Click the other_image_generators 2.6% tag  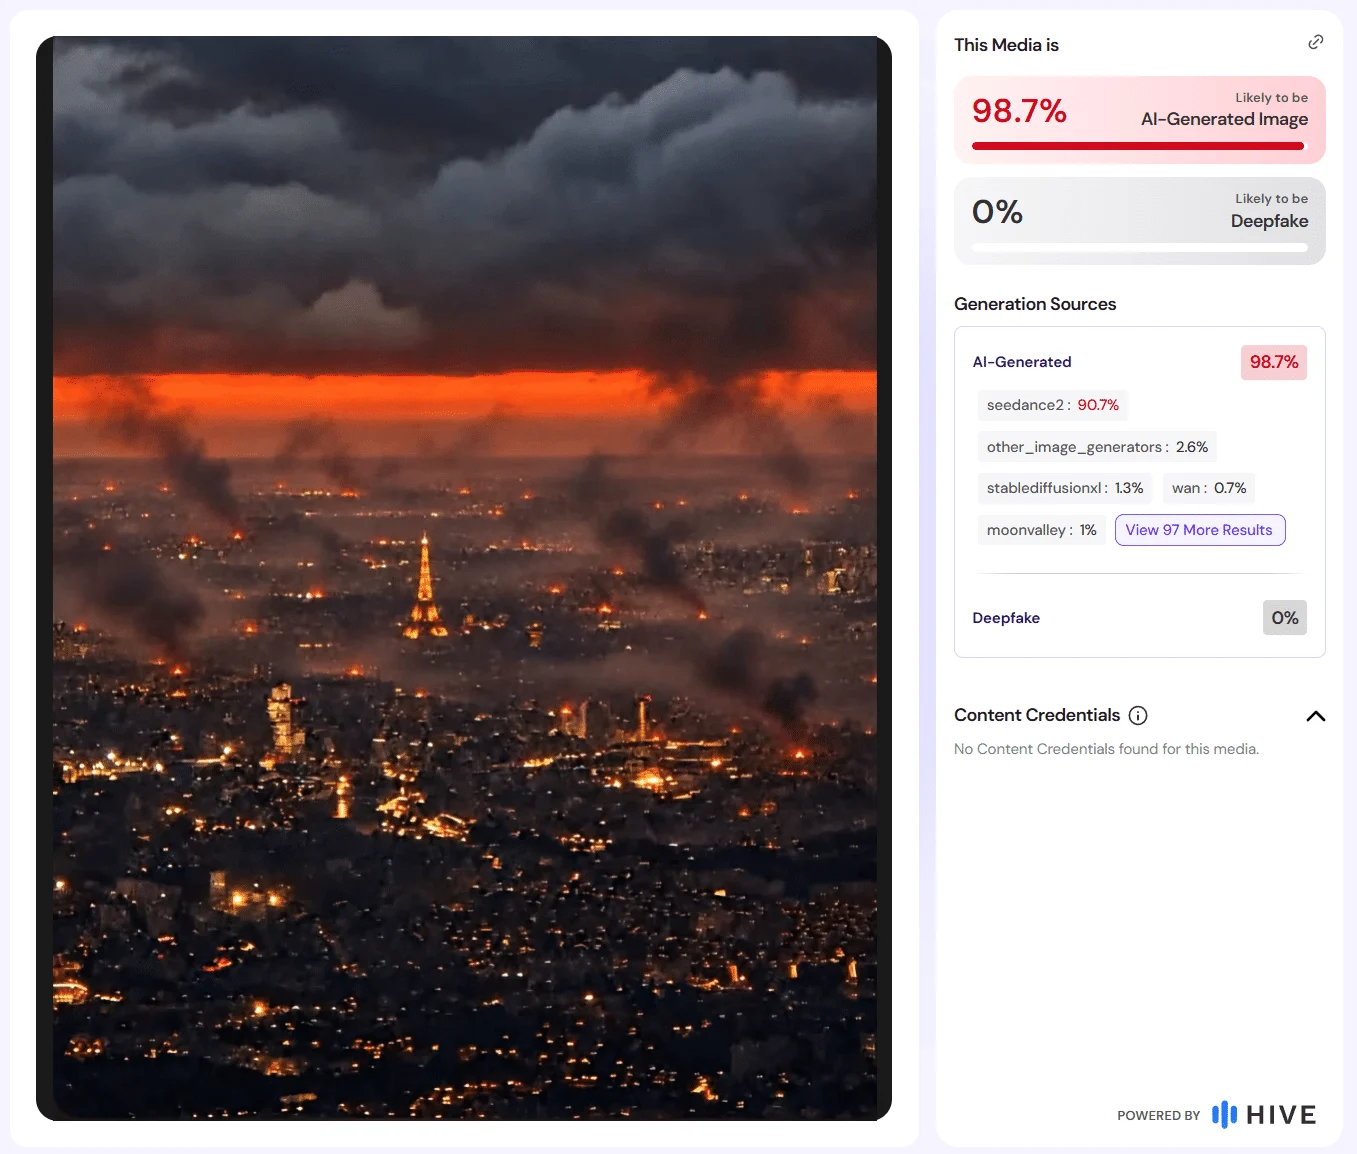click(x=1097, y=447)
